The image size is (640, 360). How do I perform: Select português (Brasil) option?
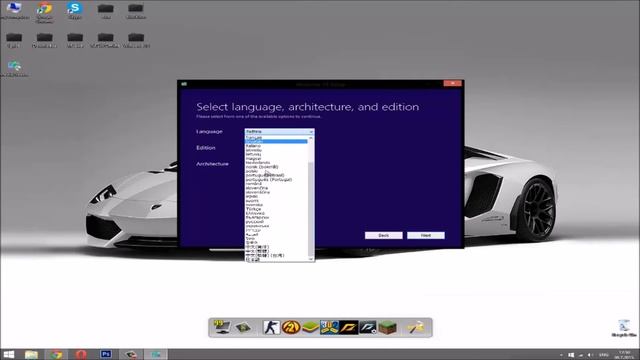276,175
